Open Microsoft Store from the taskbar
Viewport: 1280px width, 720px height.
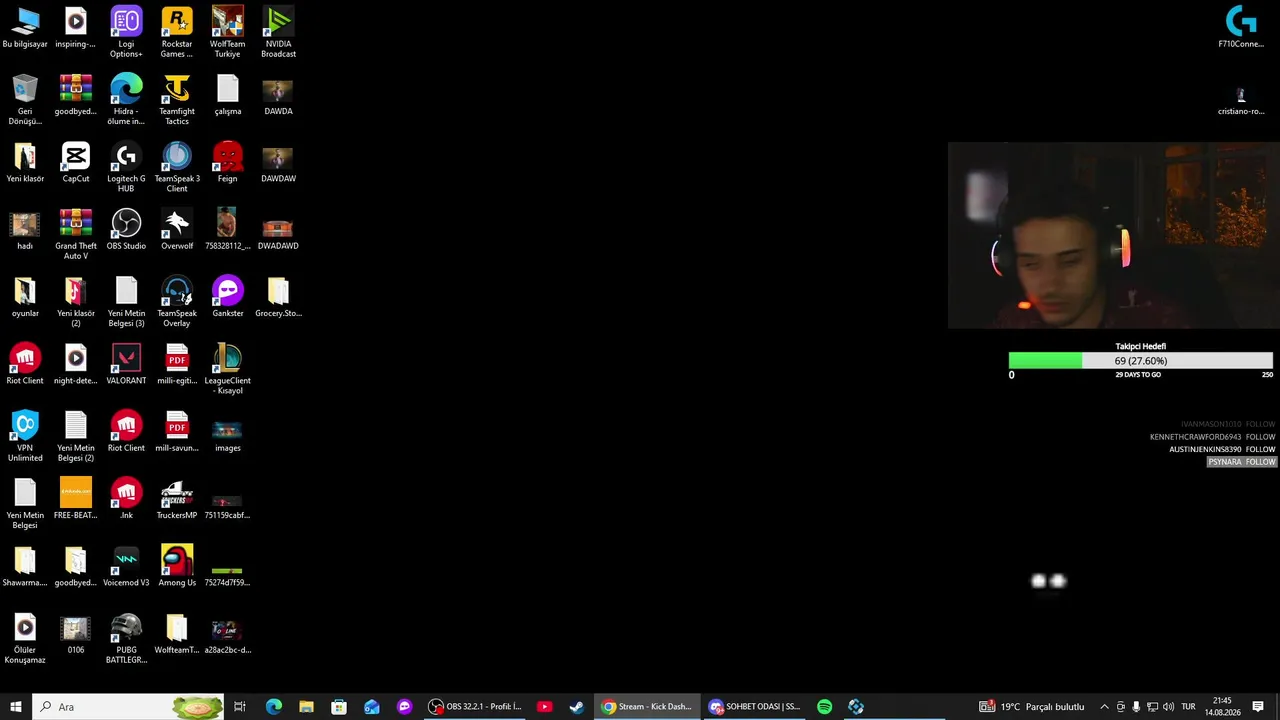(339, 707)
